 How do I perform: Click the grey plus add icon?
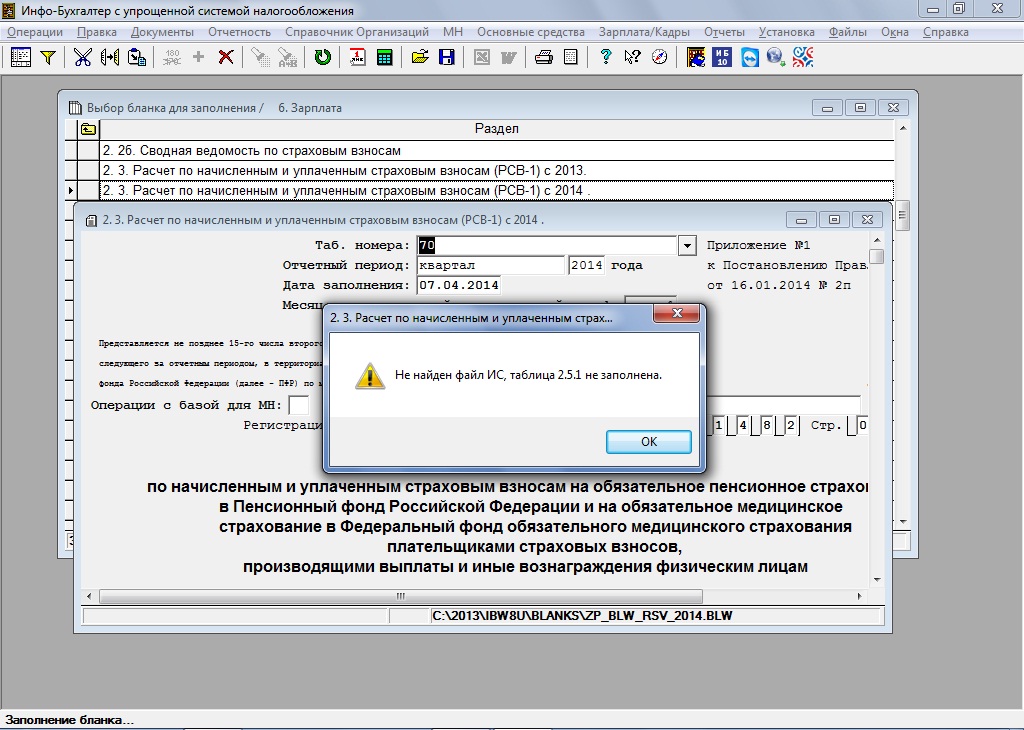tap(199, 57)
